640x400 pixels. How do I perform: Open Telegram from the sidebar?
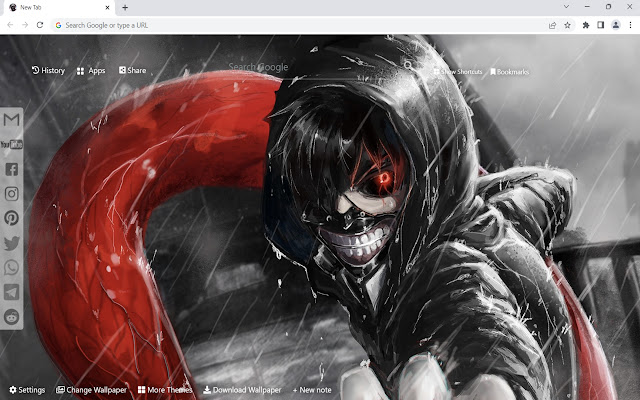[11, 292]
